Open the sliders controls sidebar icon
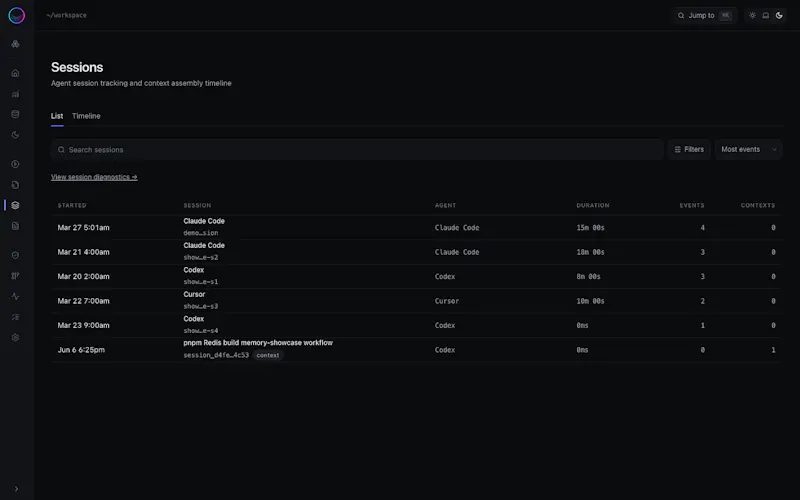This screenshot has height=500, width=800. pyautogui.click(x=15, y=276)
